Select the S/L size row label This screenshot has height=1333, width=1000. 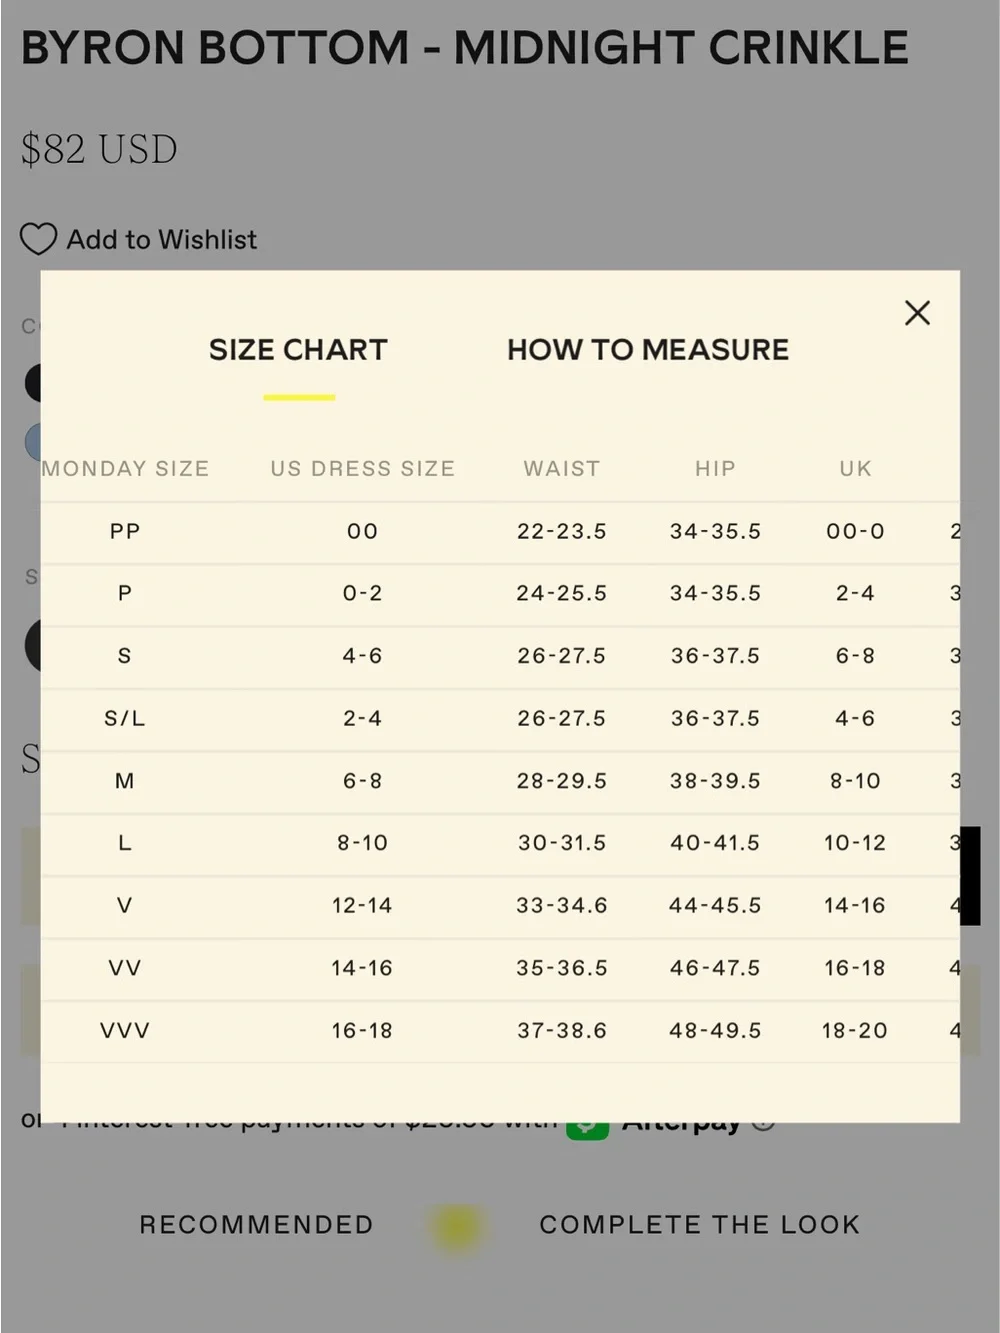coord(125,719)
